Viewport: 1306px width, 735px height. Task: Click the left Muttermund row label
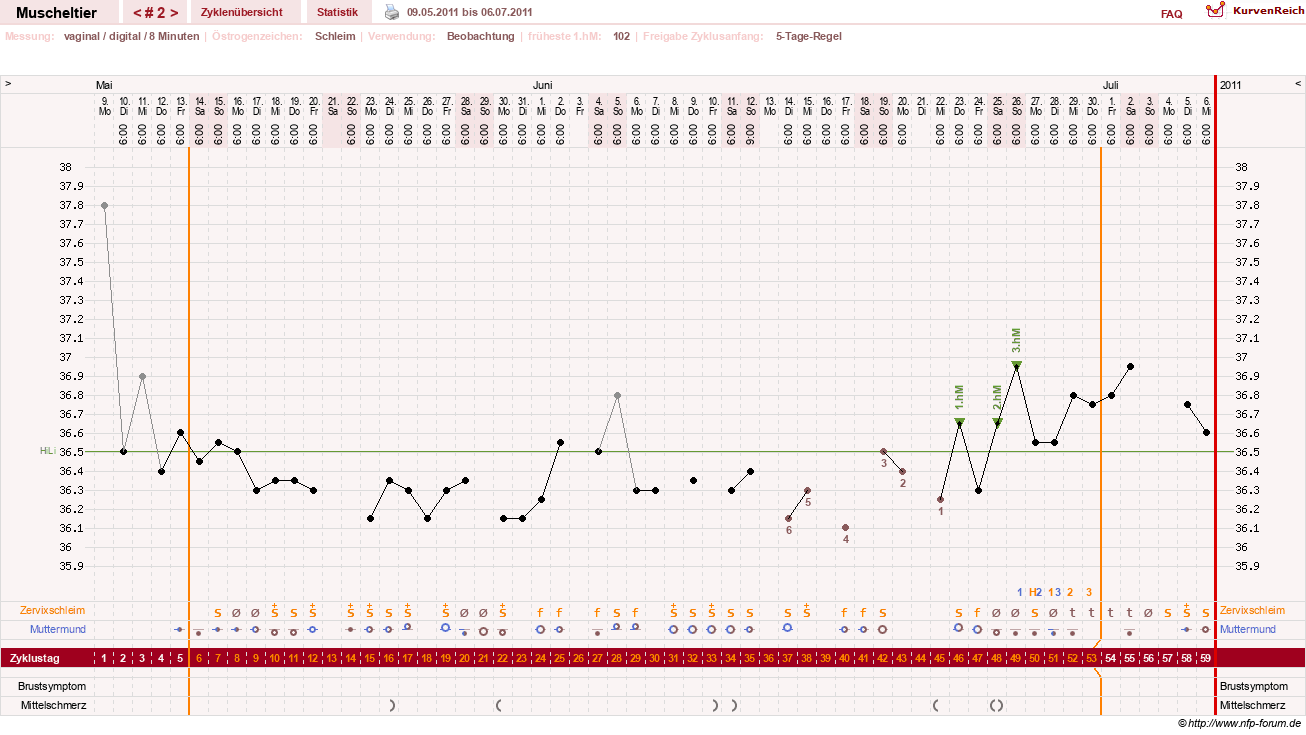click(x=58, y=629)
